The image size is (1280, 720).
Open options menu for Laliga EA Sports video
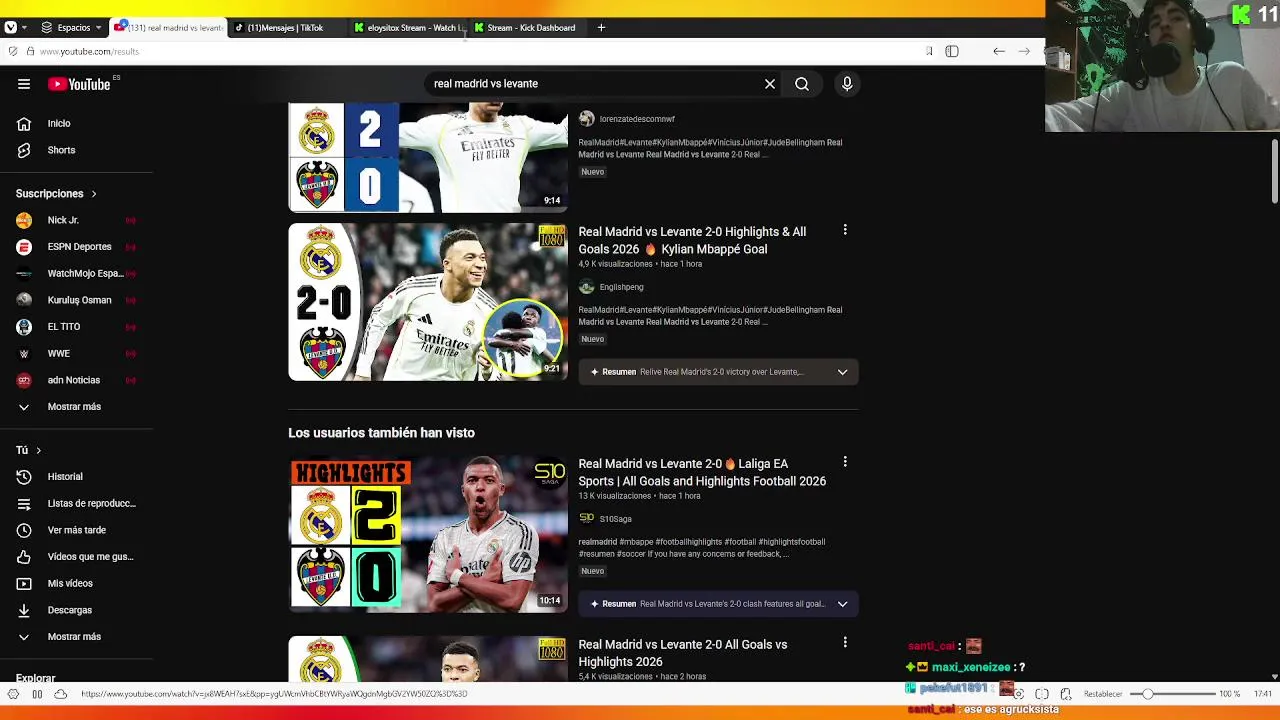[x=845, y=462]
